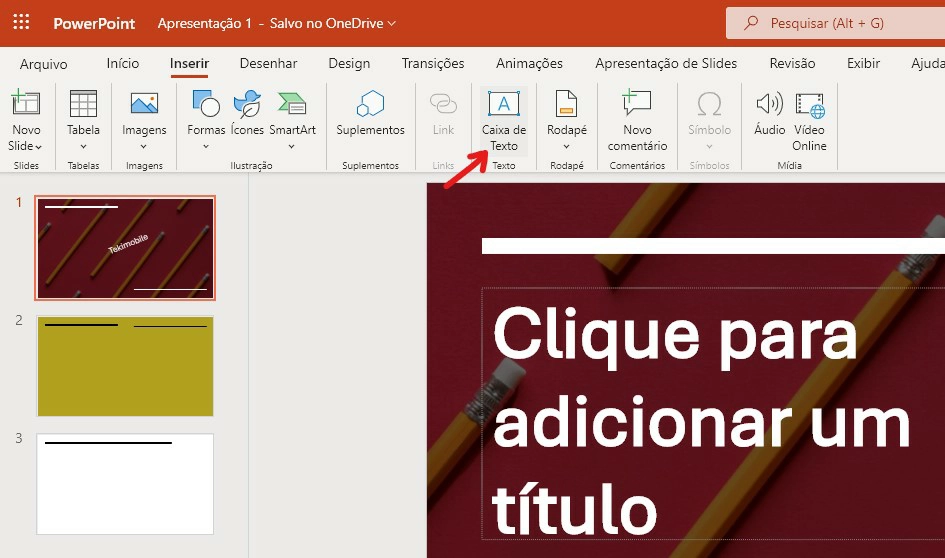Open the Animações tab
This screenshot has height=558, width=945.
coord(529,63)
